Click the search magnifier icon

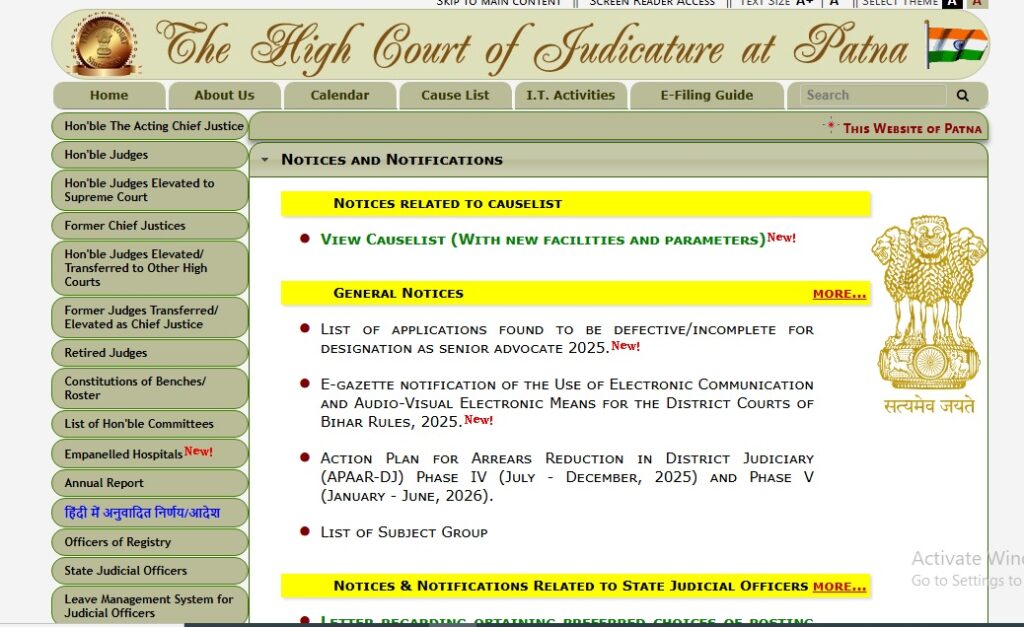point(963,95)
